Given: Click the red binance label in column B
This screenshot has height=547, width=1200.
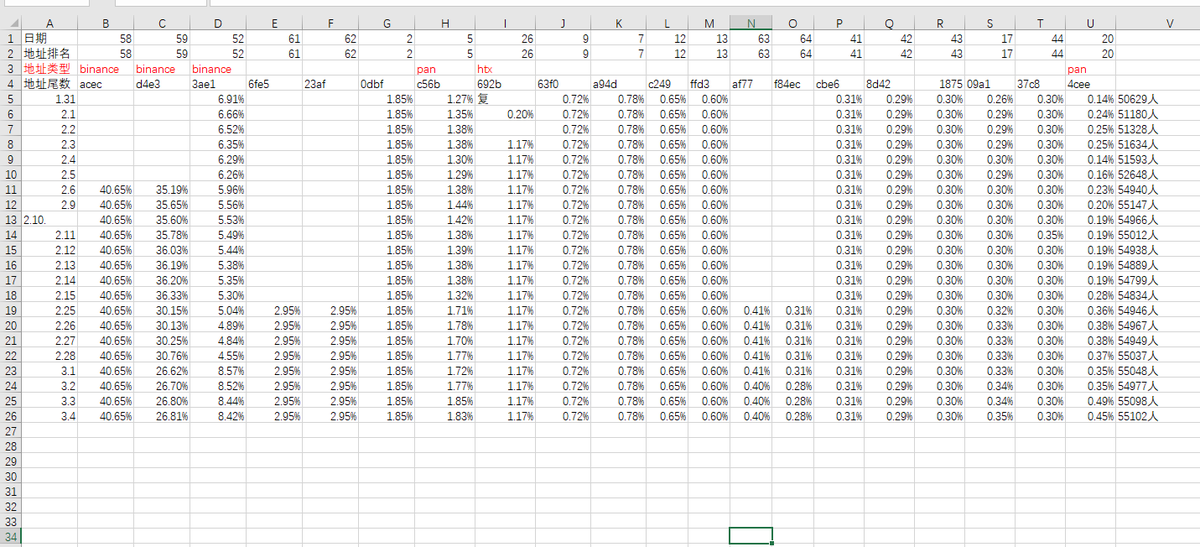Looking at the screenshot, I should [x=105, y=69].
